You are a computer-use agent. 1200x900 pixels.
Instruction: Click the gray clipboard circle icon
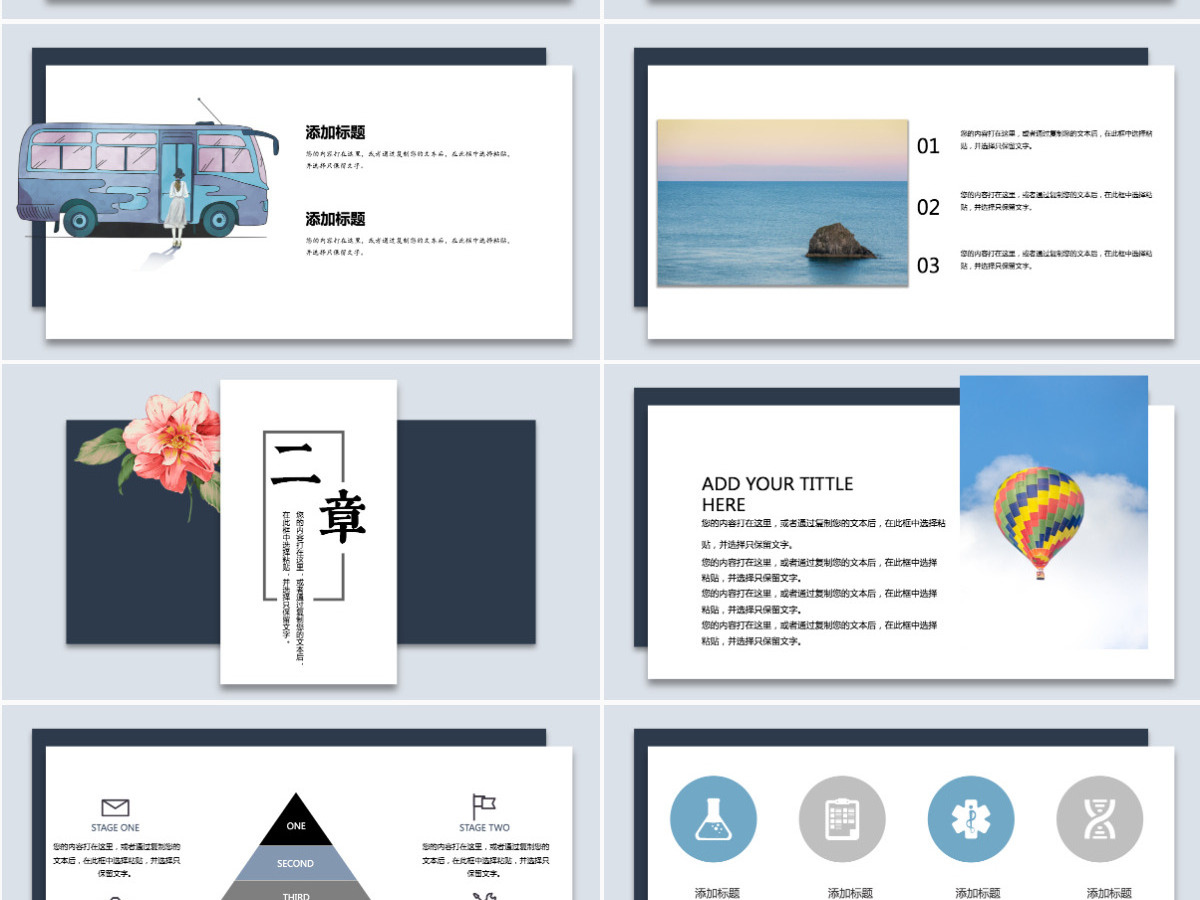click(x=842, y=819)
